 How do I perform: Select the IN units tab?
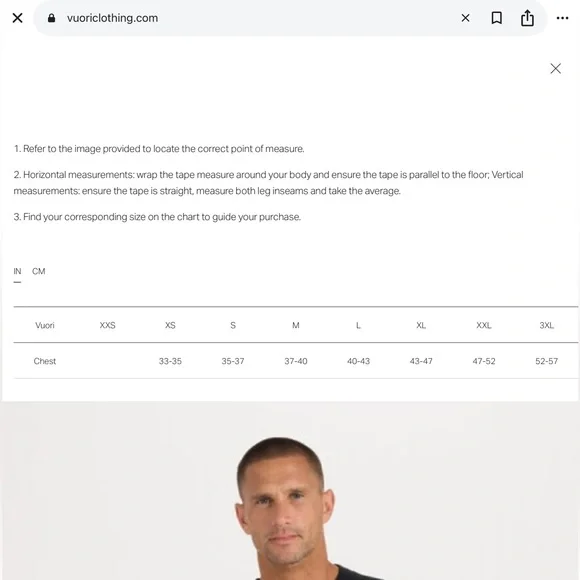click(17, 271)
